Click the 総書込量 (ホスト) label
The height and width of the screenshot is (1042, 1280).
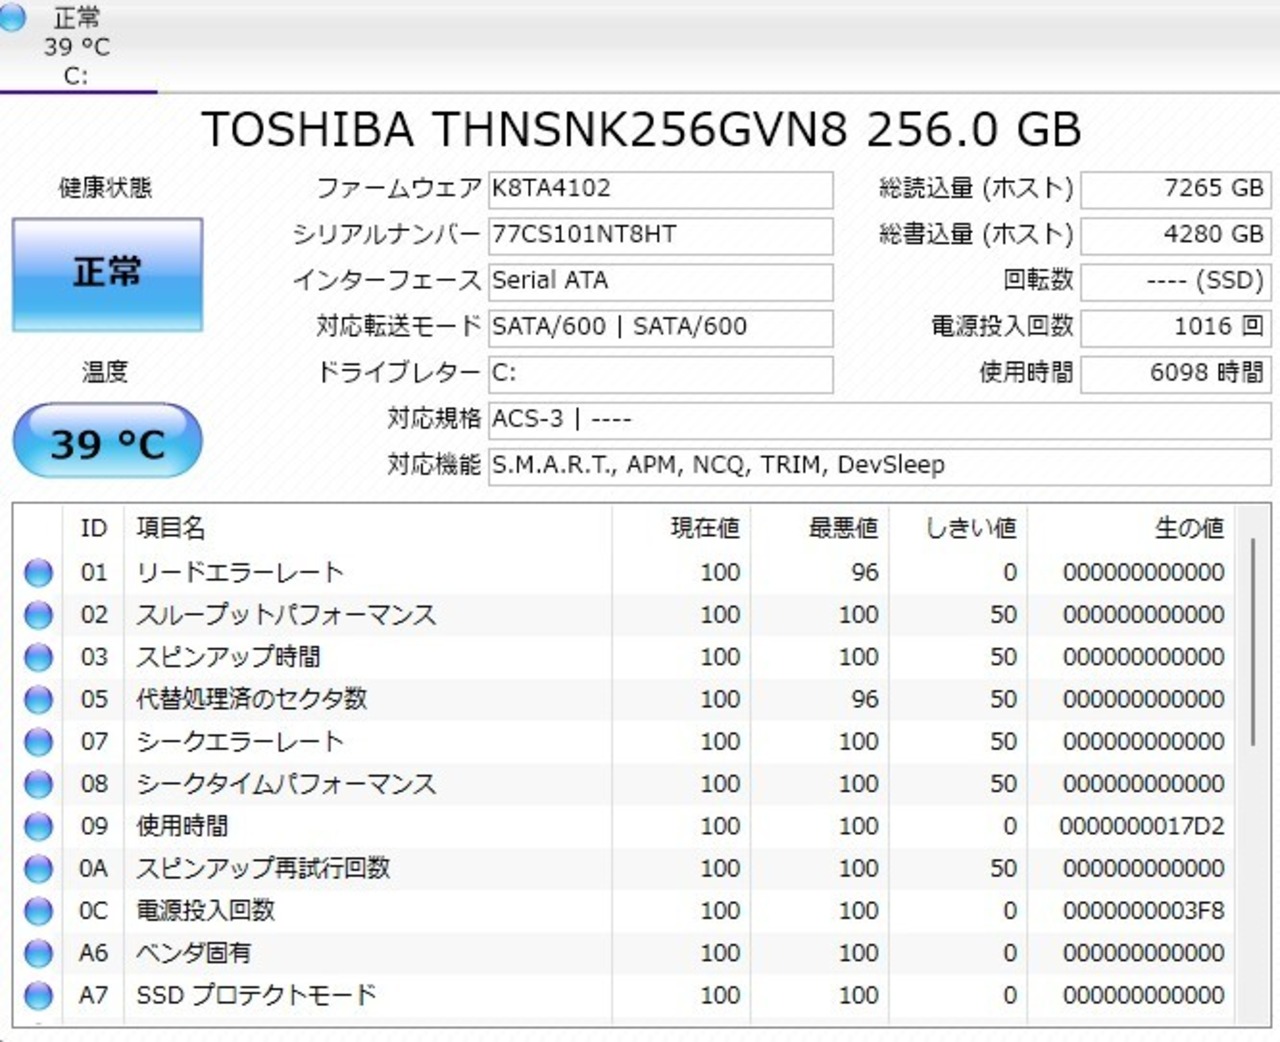tap(976, 234)
